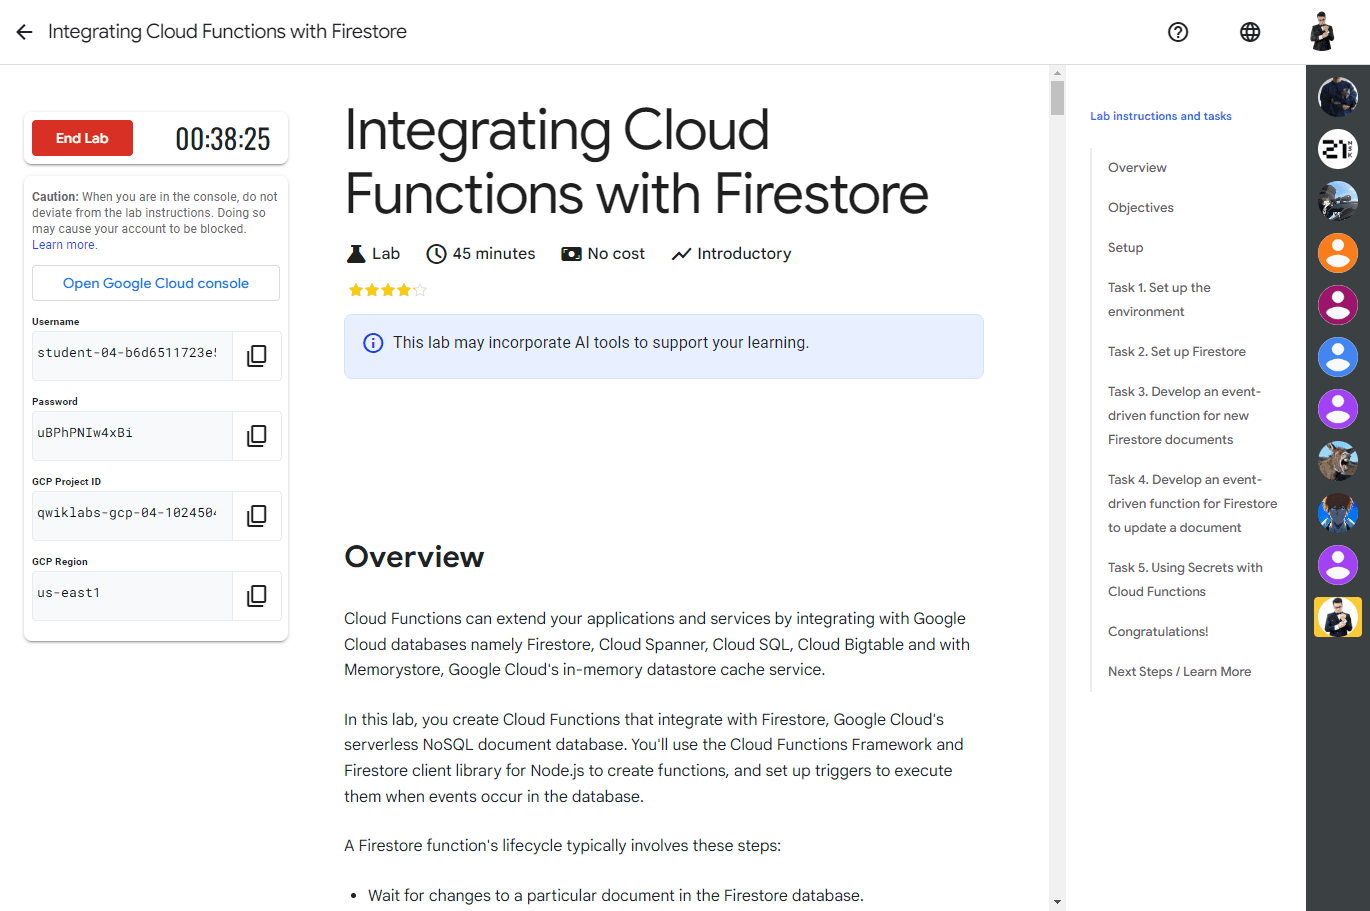
Task: Open Google Cloud console
Action: [x=156, y=283]
